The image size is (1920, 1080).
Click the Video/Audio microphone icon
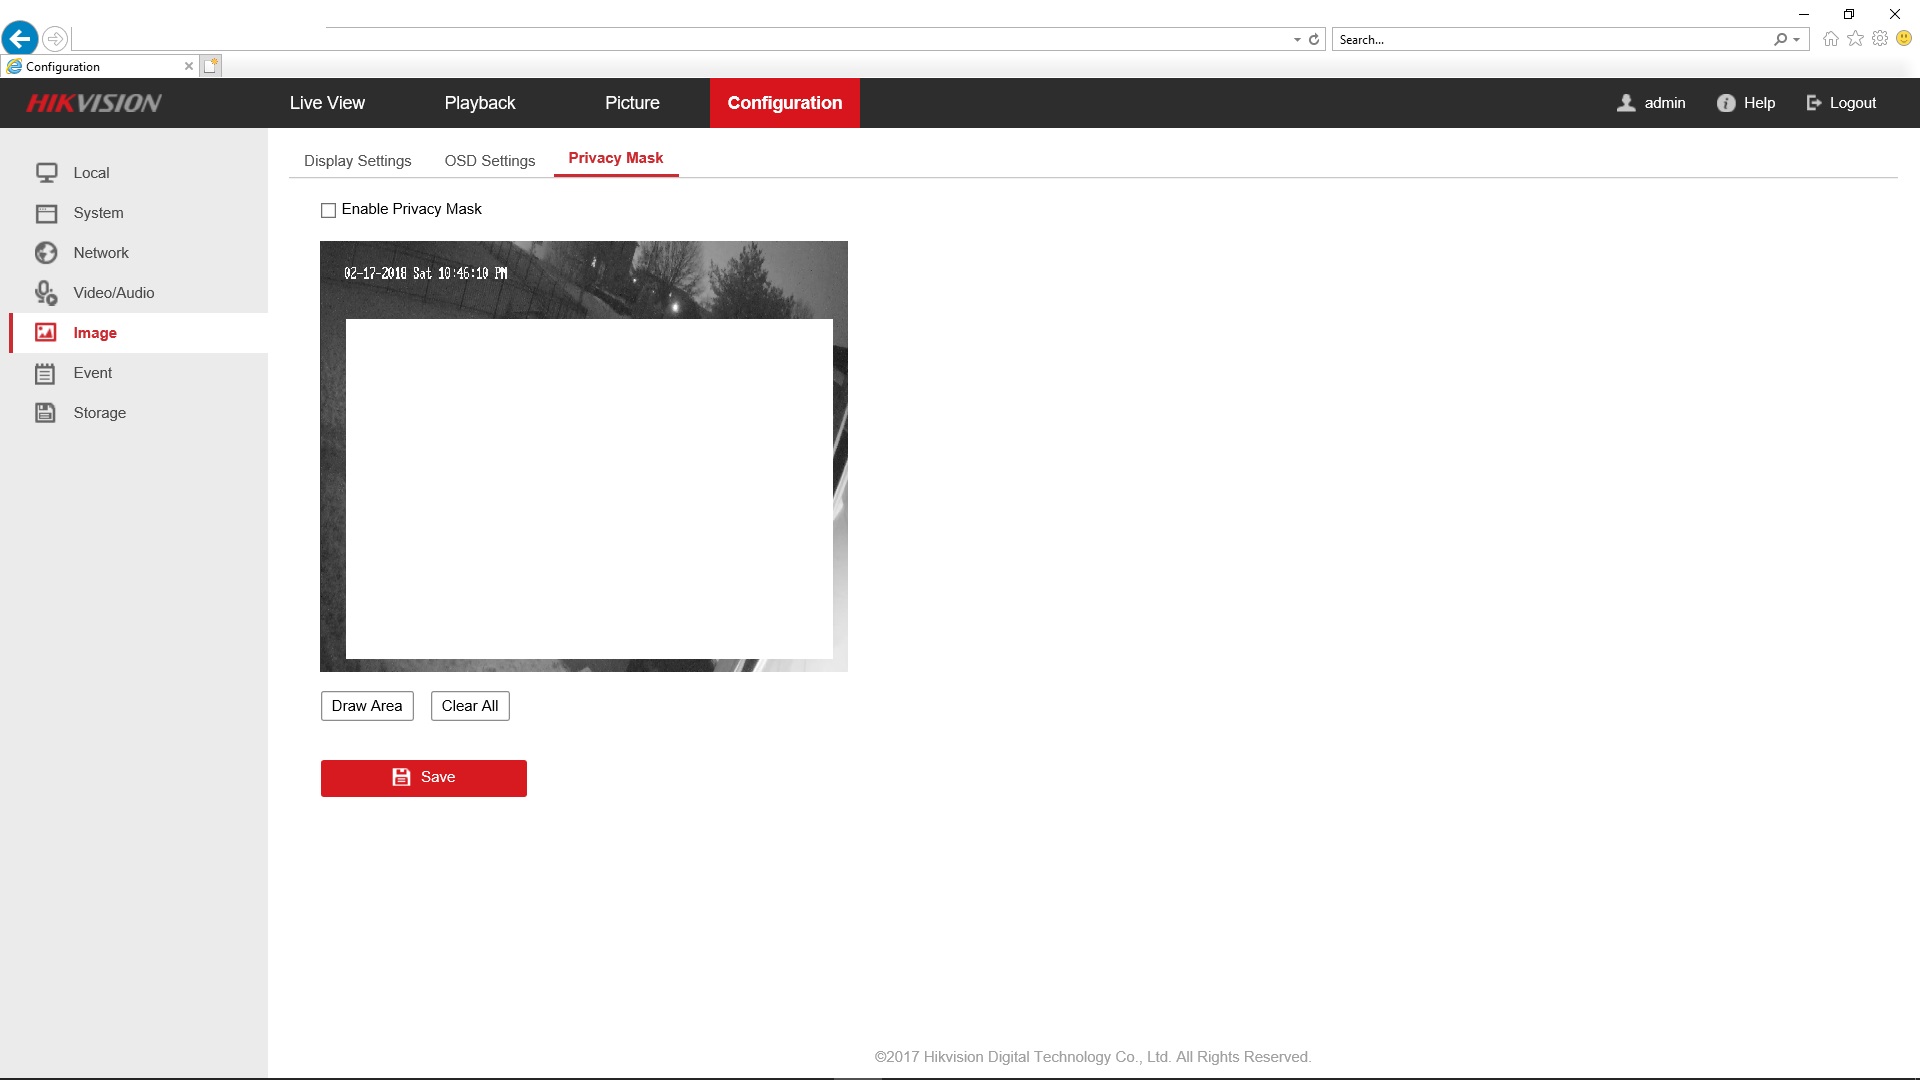tap(46, 293)
